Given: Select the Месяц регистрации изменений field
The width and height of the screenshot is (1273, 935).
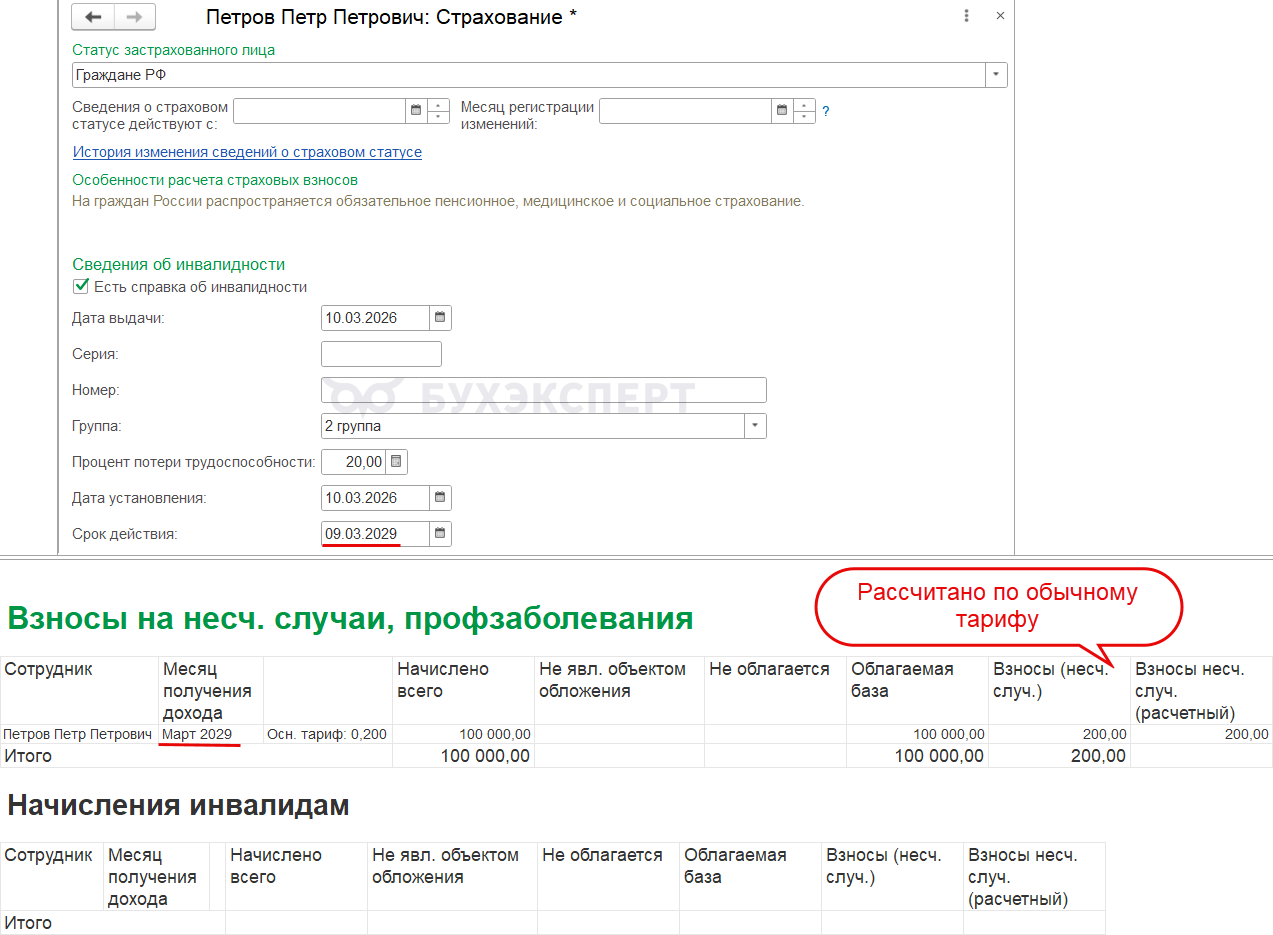Looking at the screenshot, I should click(686, 110).
